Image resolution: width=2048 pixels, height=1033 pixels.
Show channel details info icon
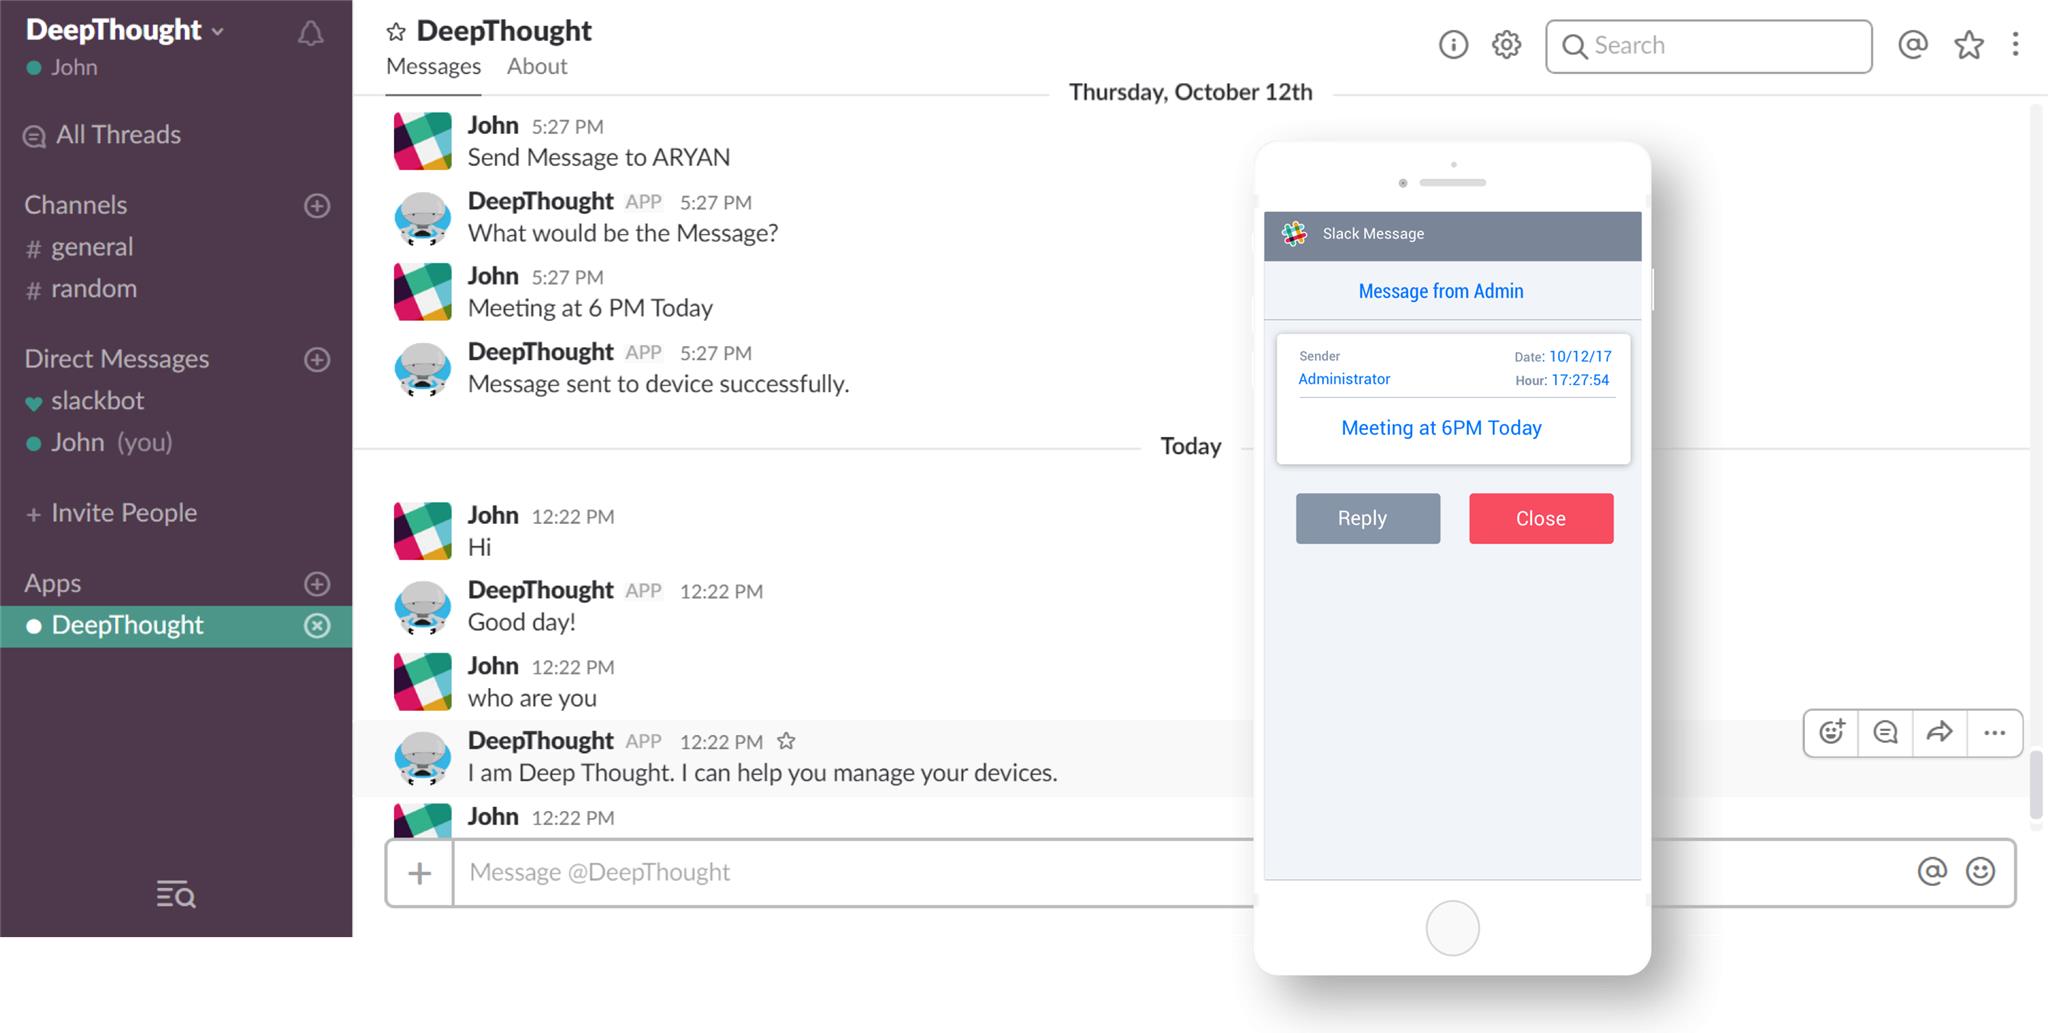[1453, 45]
